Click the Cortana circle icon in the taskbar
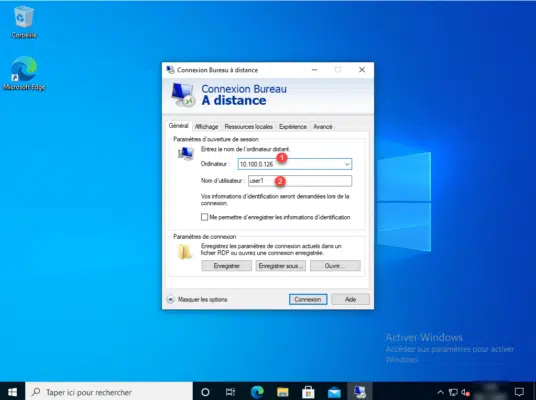The image size is (536, 400). 205,392
